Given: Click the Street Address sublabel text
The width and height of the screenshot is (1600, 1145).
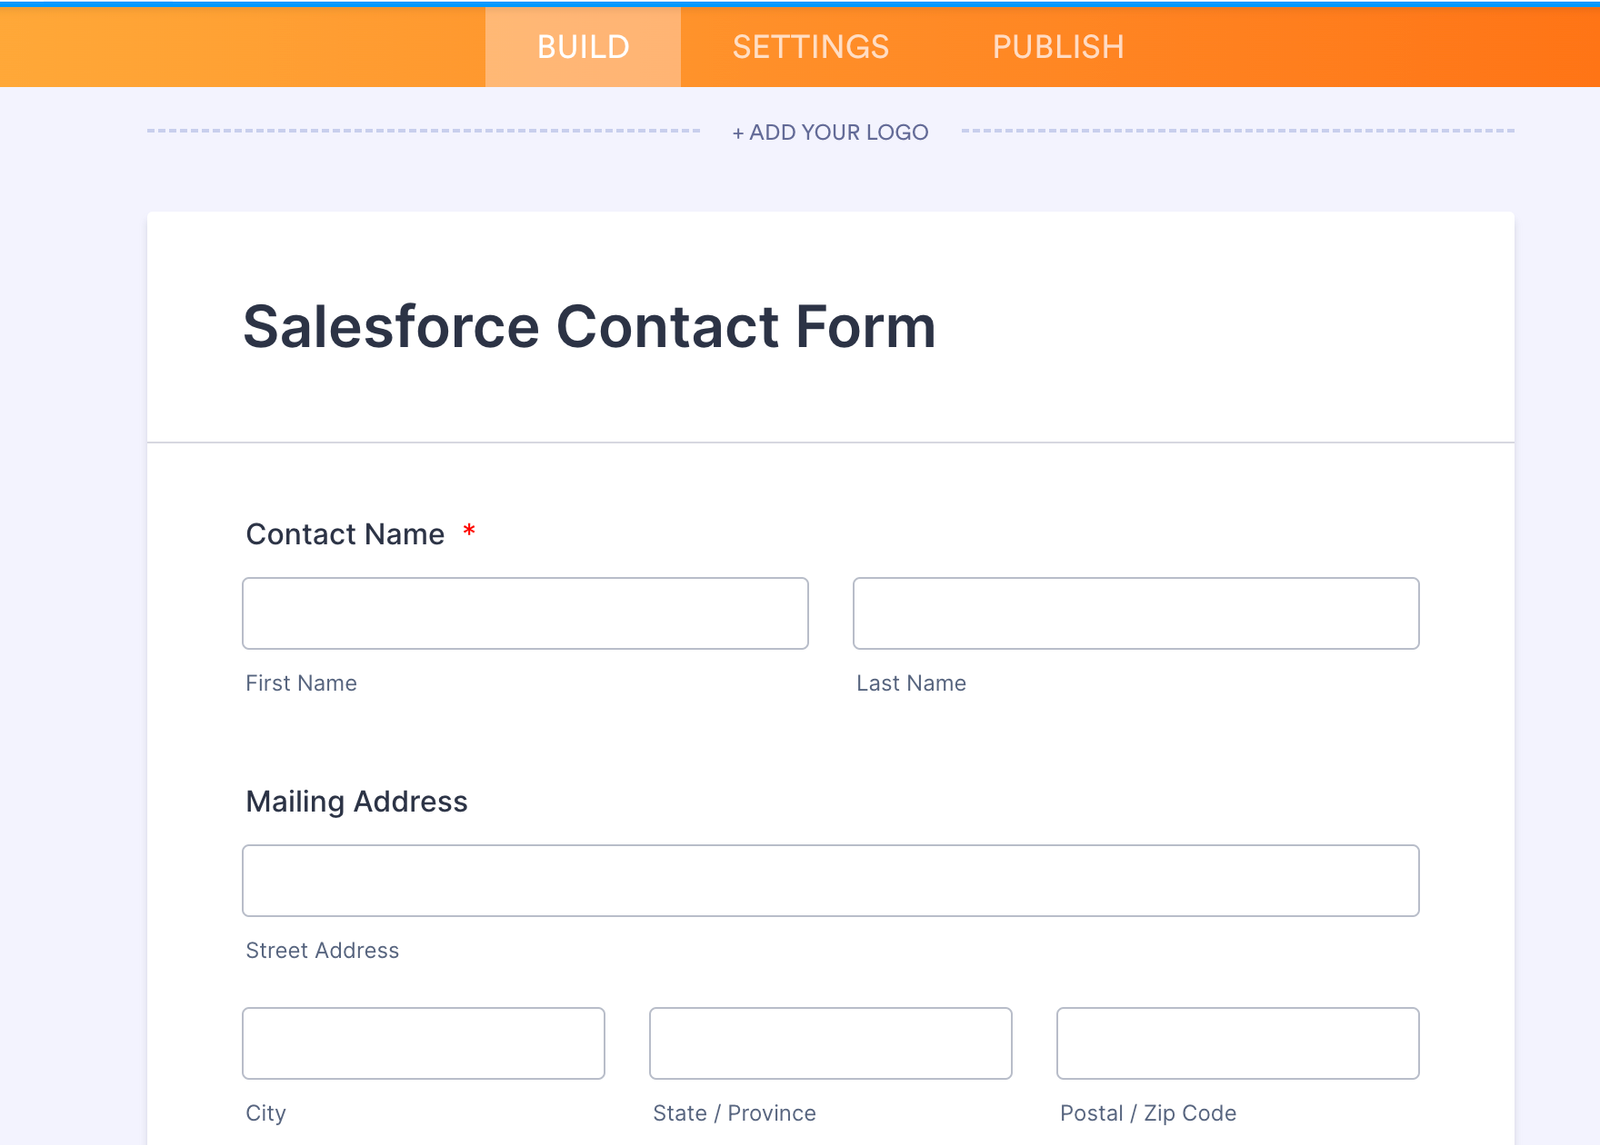Looking at the screenshot, I should 322,950.
